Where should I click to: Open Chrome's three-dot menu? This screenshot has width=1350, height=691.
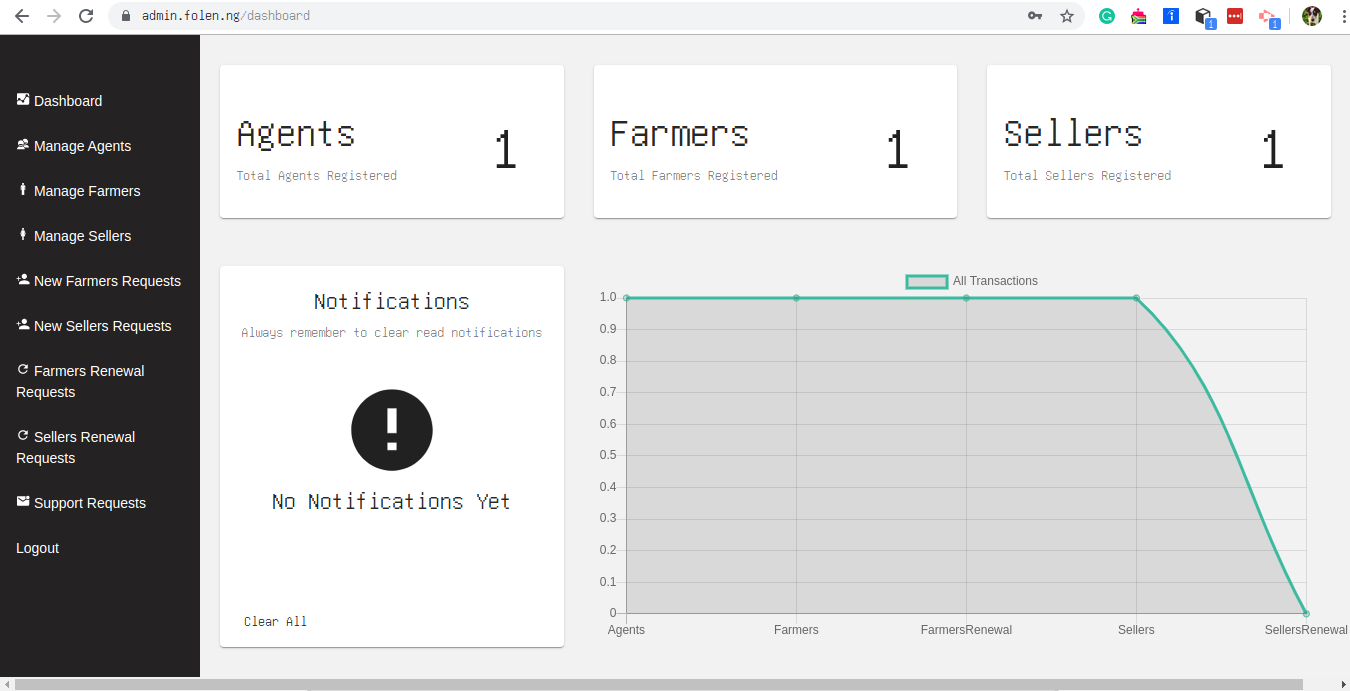[x=1337, y=16]
